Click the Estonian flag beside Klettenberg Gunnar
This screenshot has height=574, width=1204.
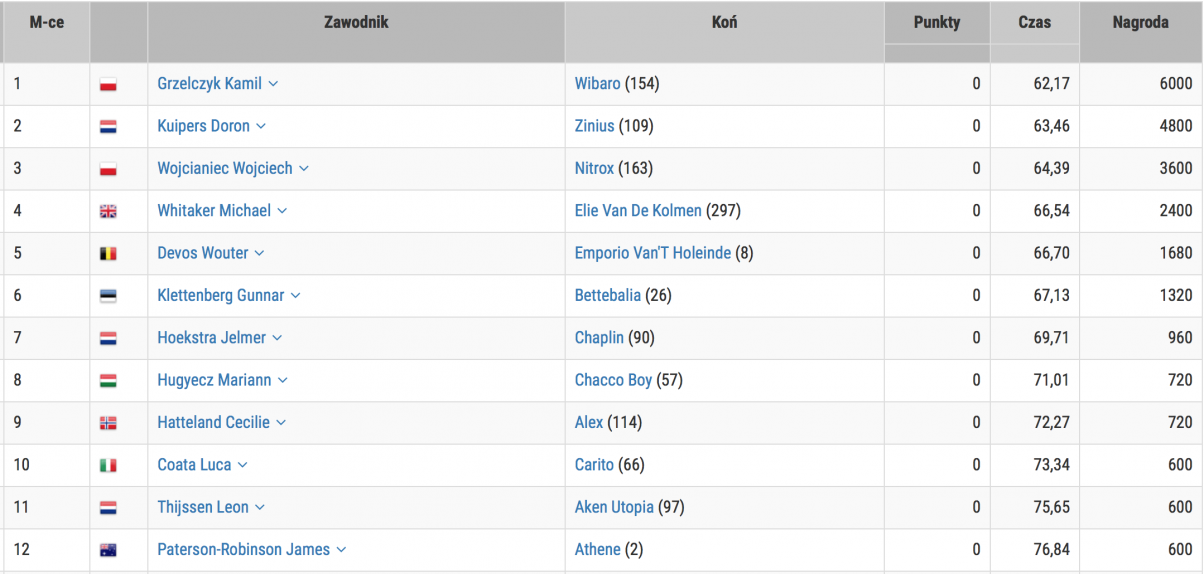108,296
